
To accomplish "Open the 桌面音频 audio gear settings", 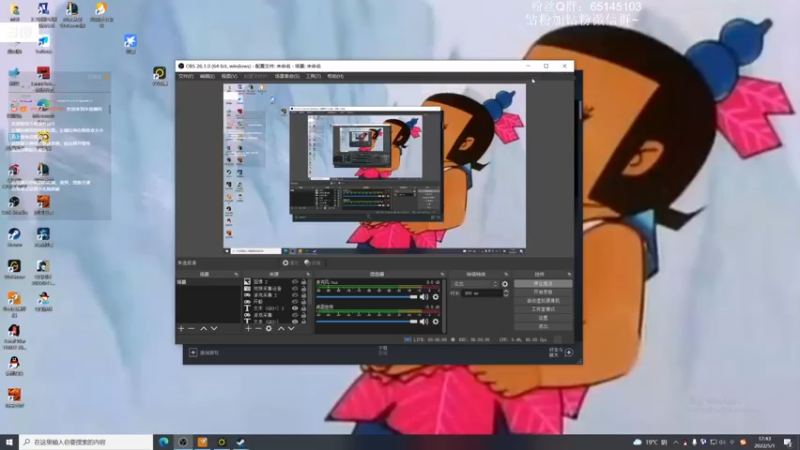I will (x=436, y=321).
